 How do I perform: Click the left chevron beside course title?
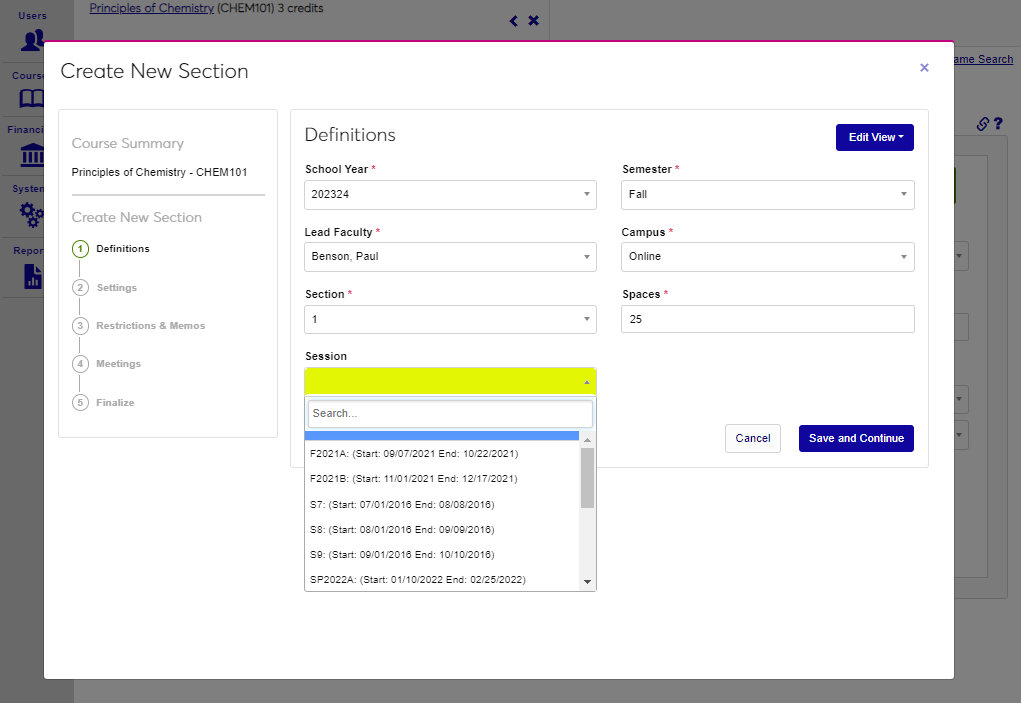pos(514,21)
